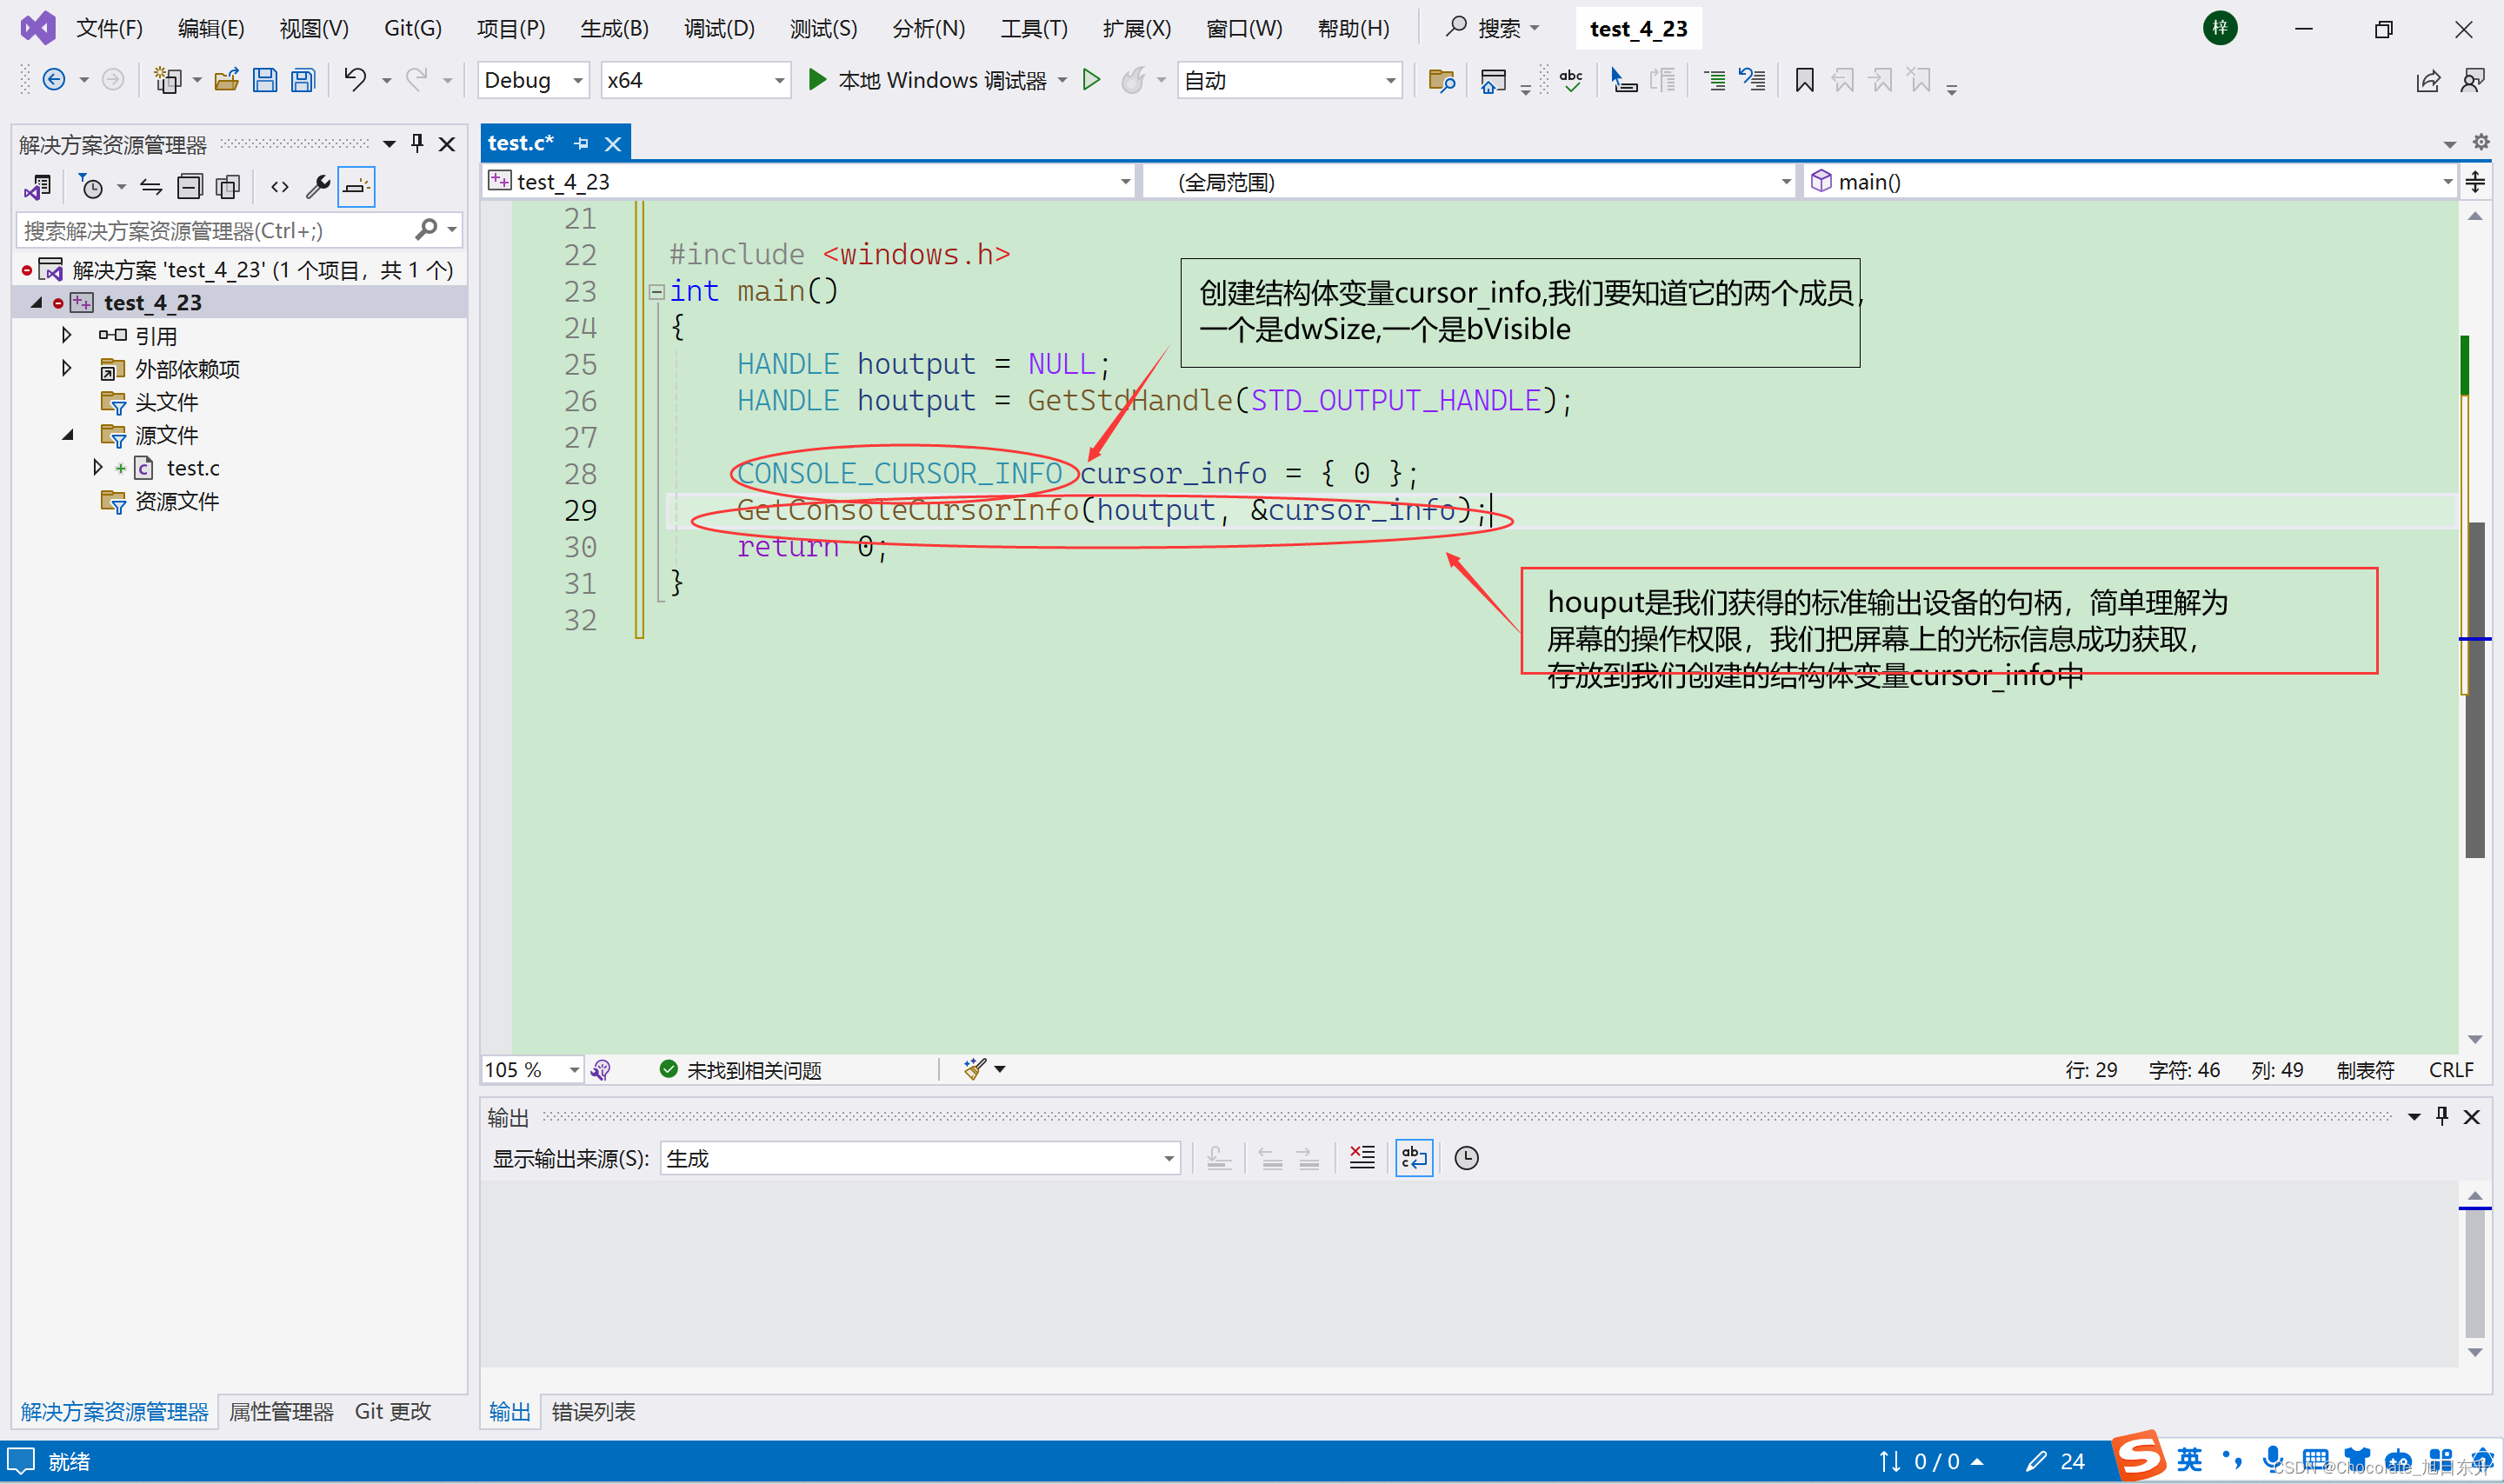The width and height of the screenshot is (2504, 1484).
Task: Open the main() member dropdown
Action: point(2130,182)
